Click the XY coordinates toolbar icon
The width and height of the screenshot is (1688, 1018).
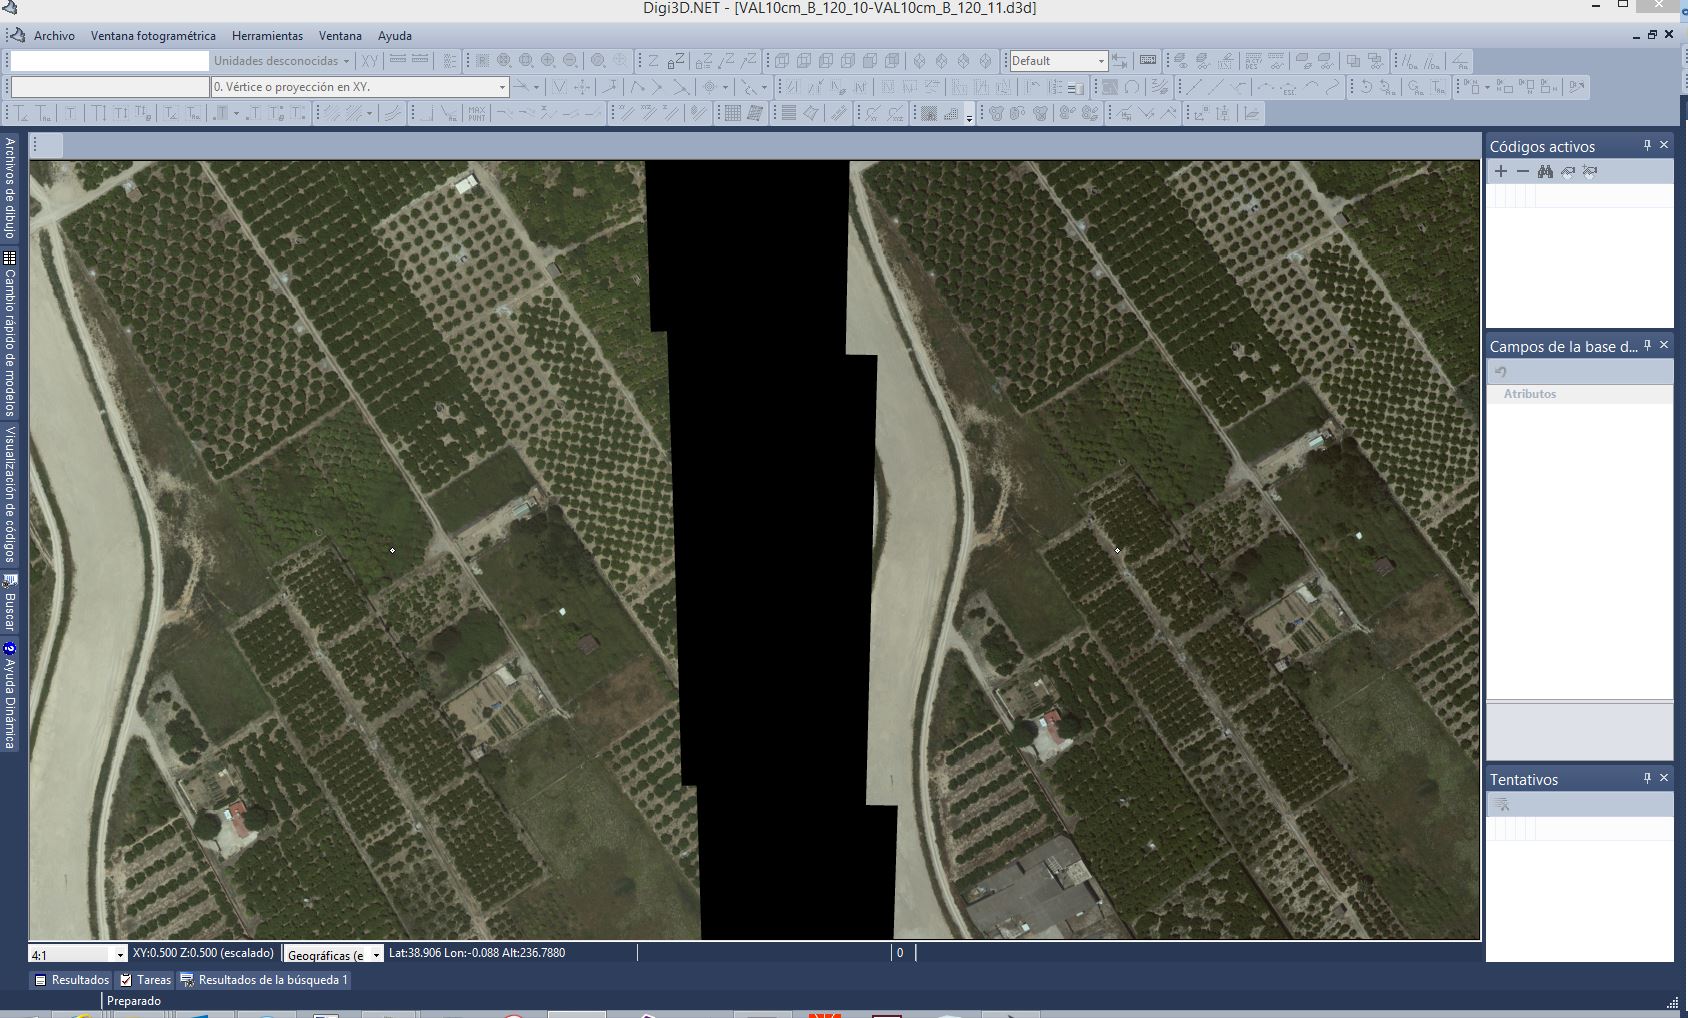click(370, 61)
